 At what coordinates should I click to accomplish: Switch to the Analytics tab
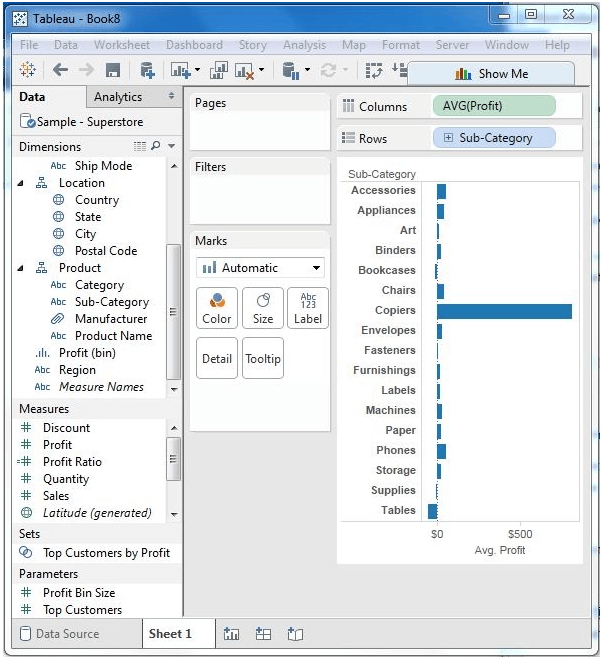(x=118, y=97)
